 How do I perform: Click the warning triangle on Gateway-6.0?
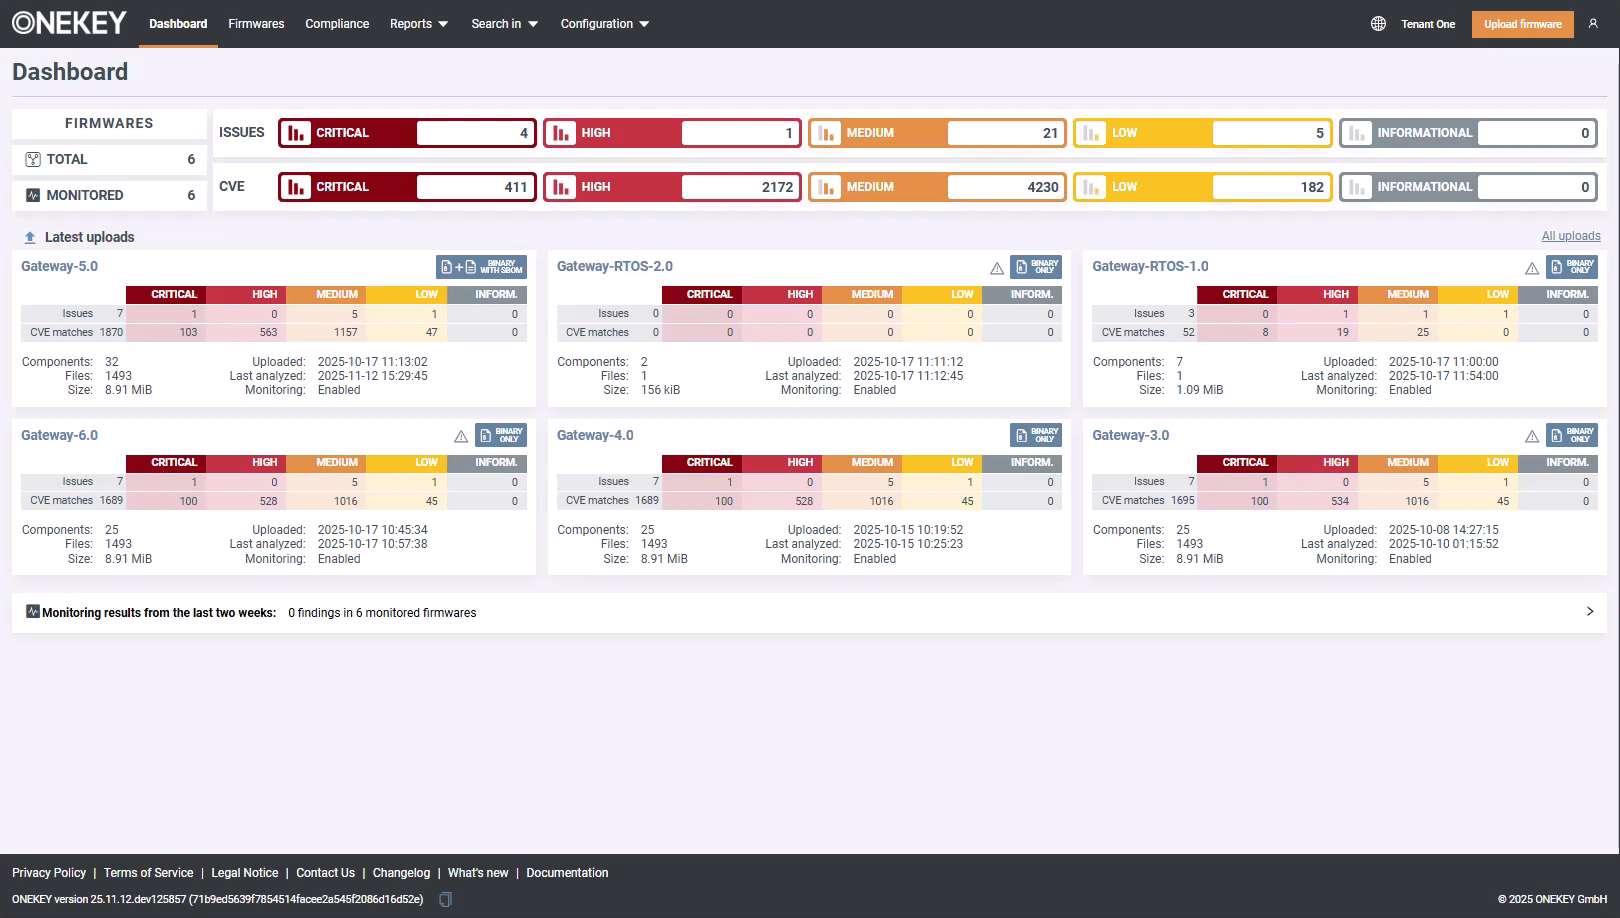pyautogui.click(x=461, y=436)
